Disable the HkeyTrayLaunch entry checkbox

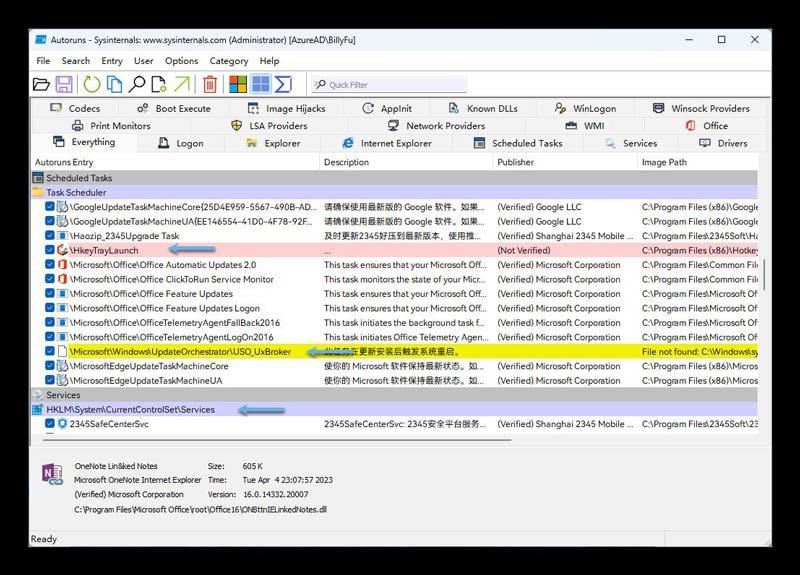(x=49, y=249)
